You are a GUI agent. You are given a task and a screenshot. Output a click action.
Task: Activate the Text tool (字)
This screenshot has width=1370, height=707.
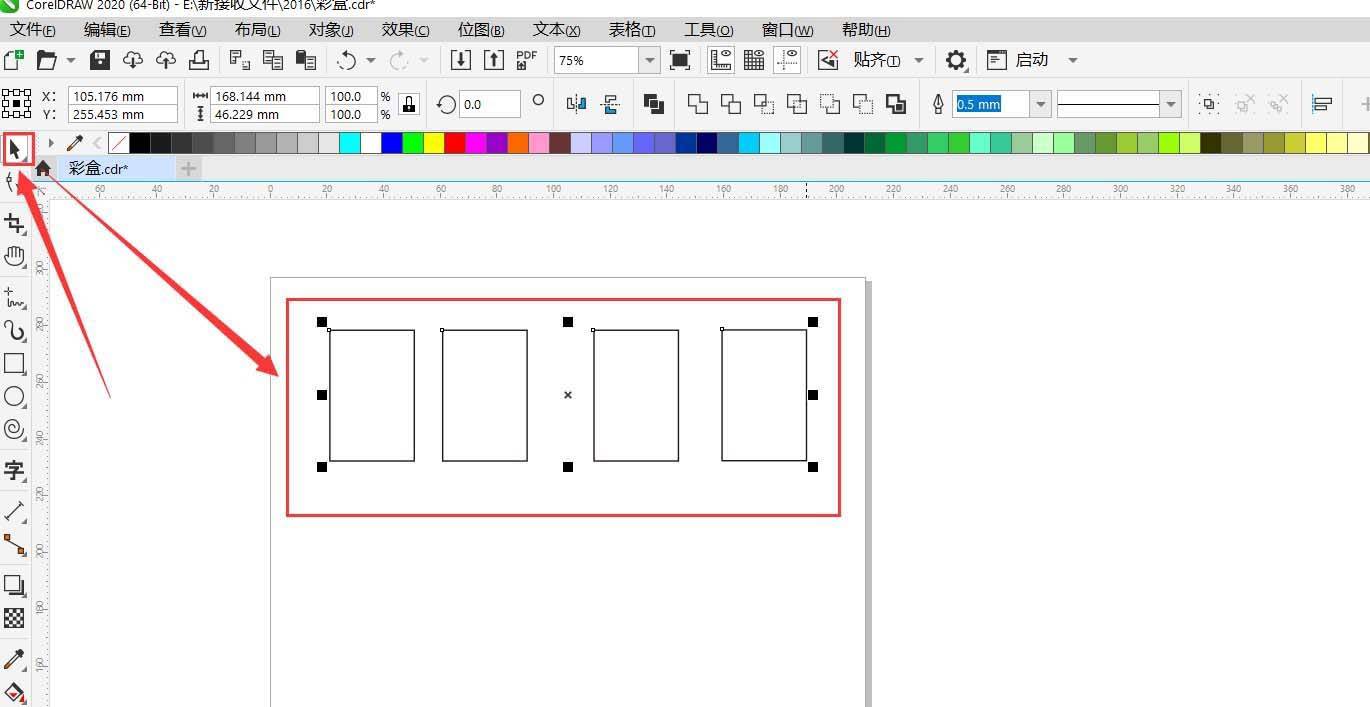pos(14,470)
